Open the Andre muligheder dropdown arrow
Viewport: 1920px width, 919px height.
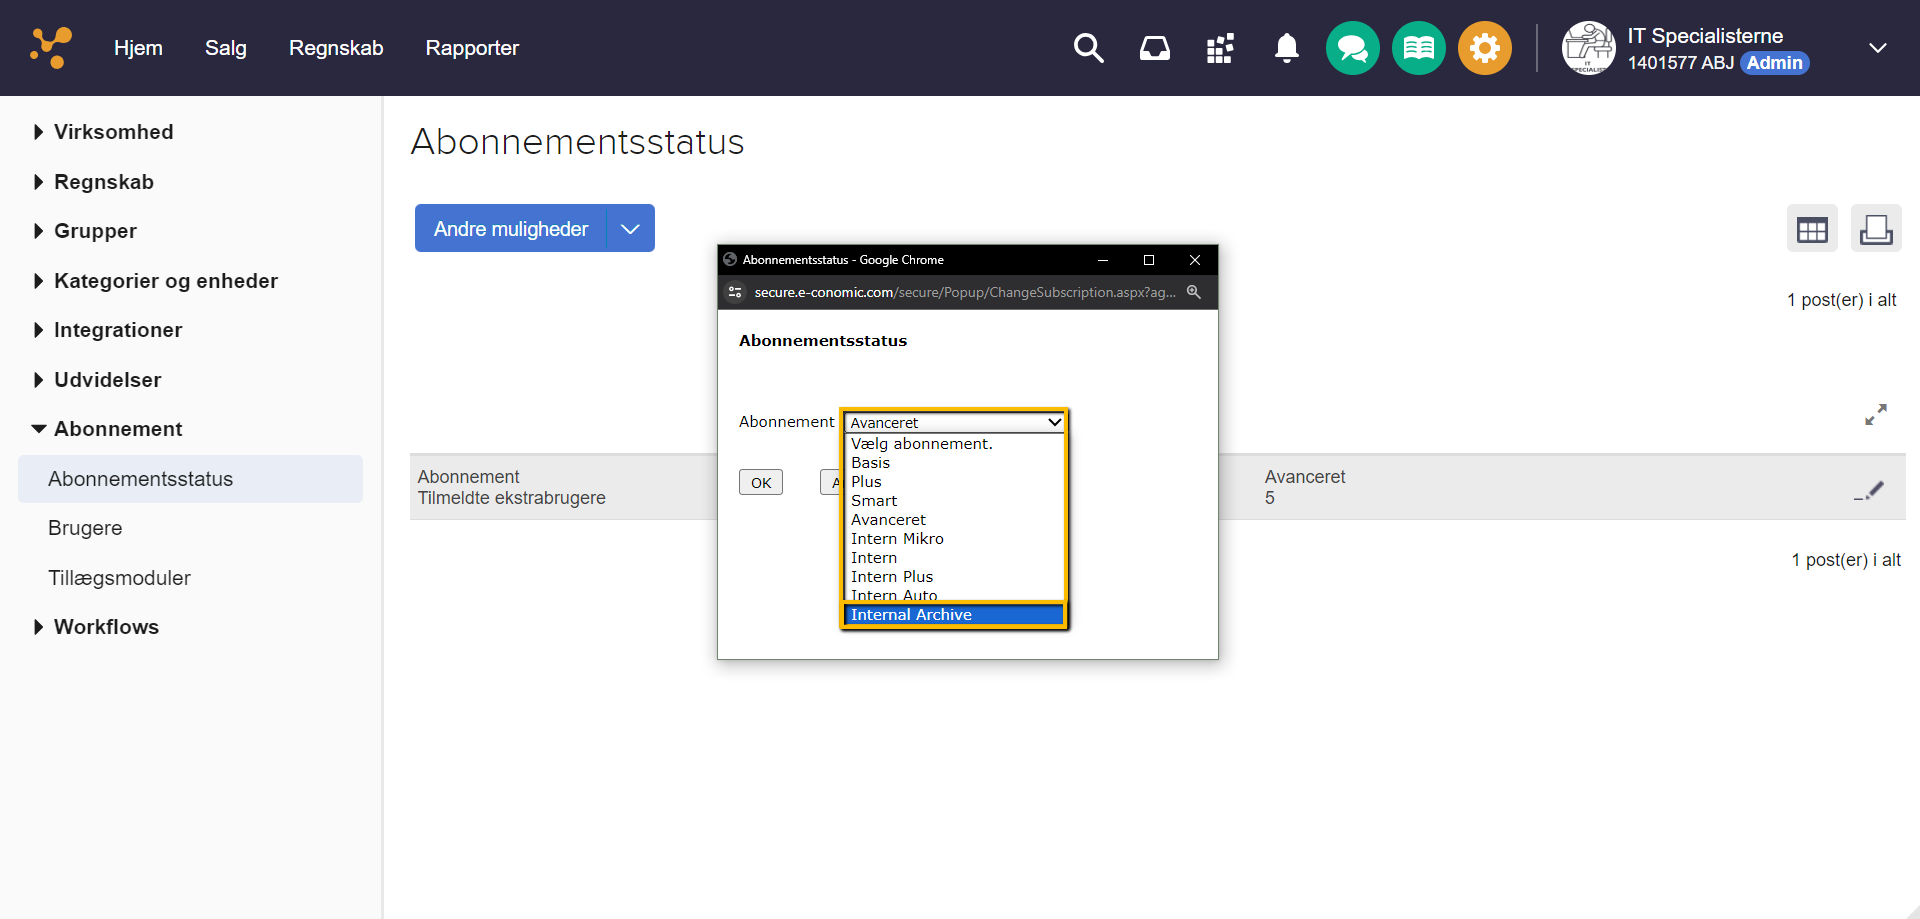pos(630,229)
